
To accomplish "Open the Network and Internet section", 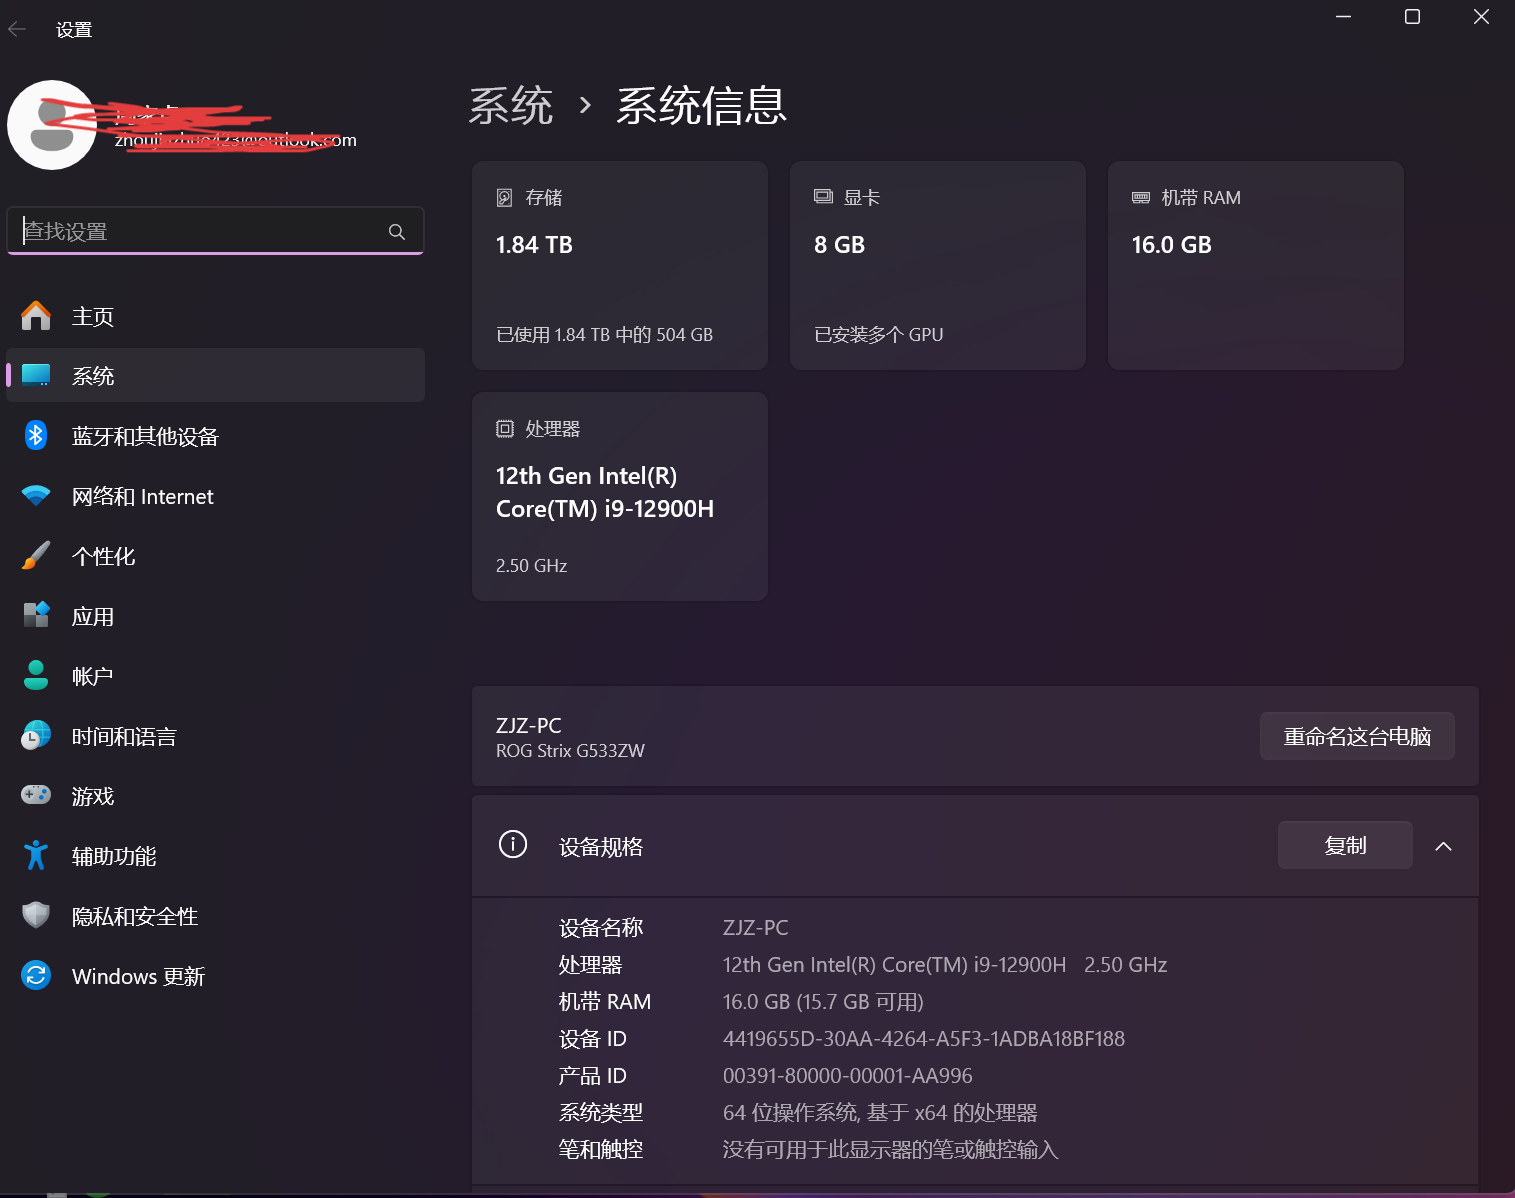I will [143, 496].
